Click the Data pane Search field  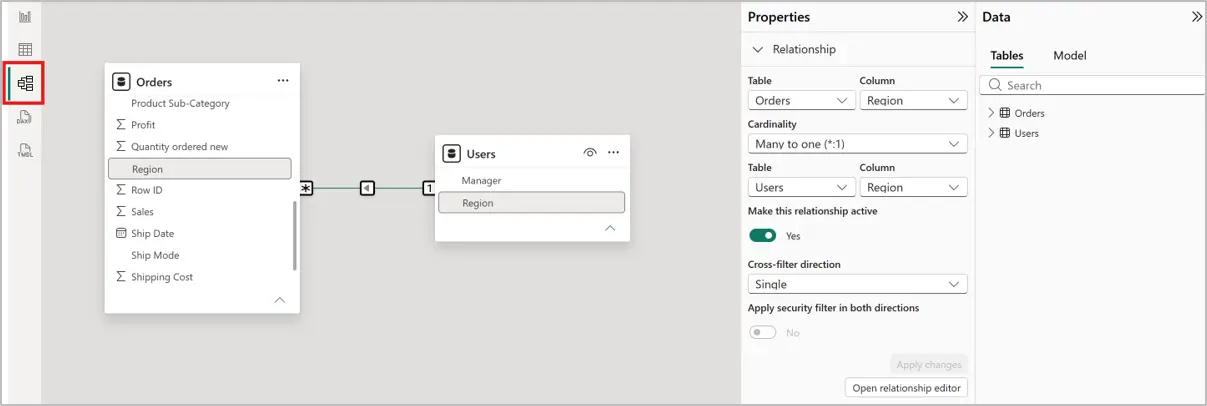(x=1092, y=85)
